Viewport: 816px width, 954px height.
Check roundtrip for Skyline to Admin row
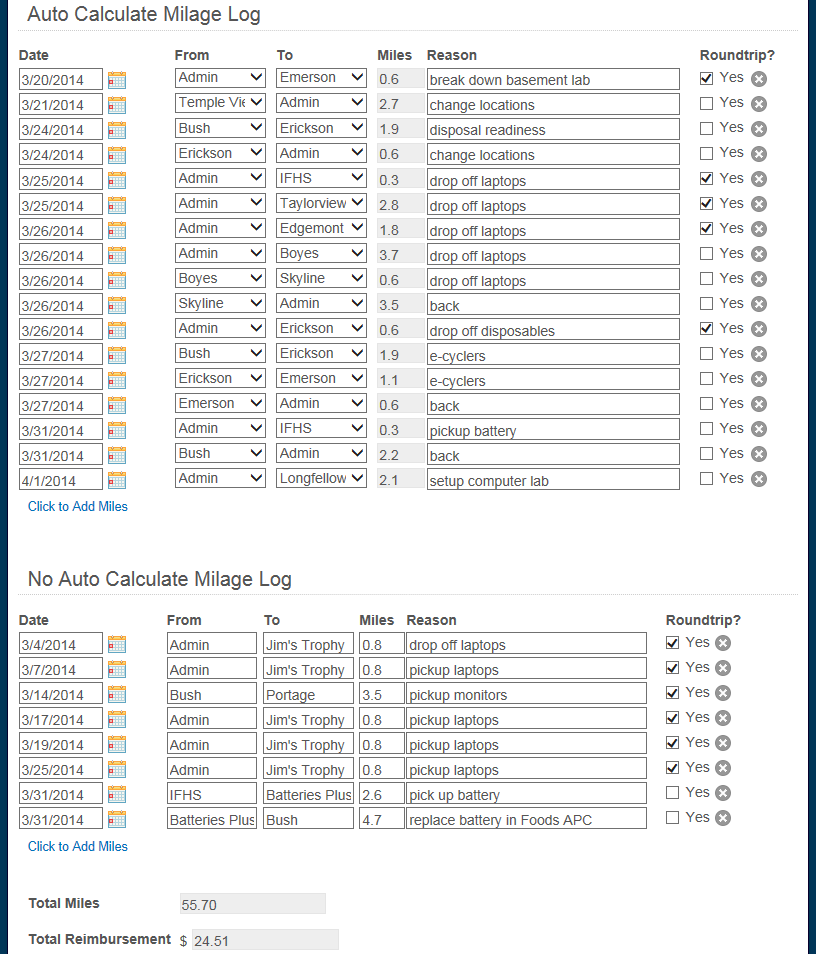click(x=706, y=303)
